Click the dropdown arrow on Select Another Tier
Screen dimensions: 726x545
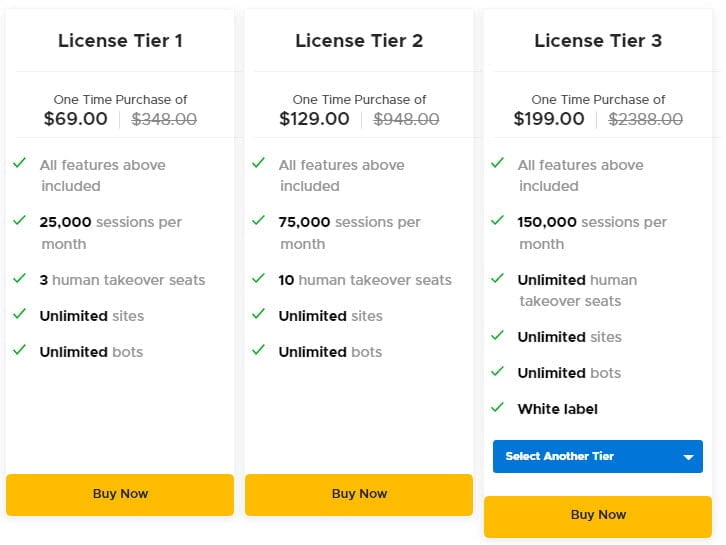[x=688, y=457]
